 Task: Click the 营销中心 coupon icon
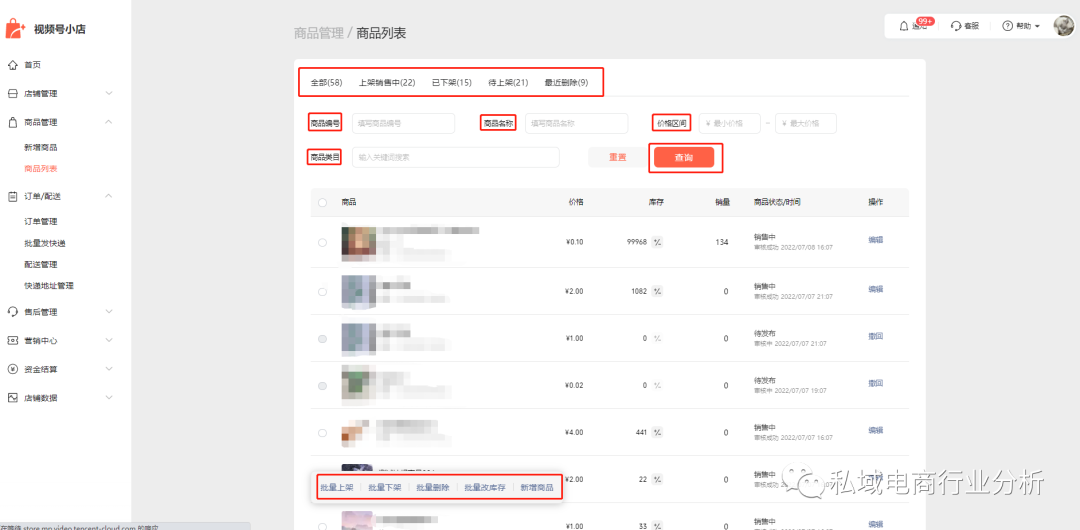point(12,340)
